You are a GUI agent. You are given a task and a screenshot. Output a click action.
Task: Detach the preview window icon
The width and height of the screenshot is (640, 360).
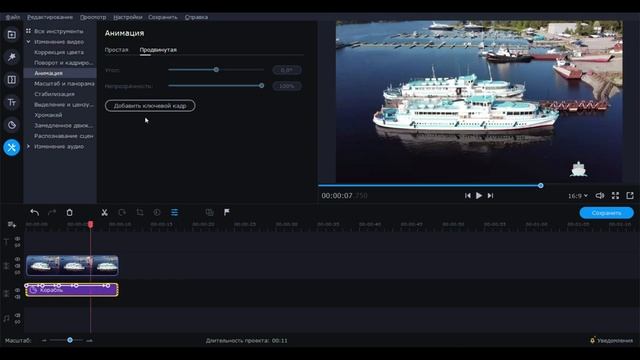pos(630,196)
